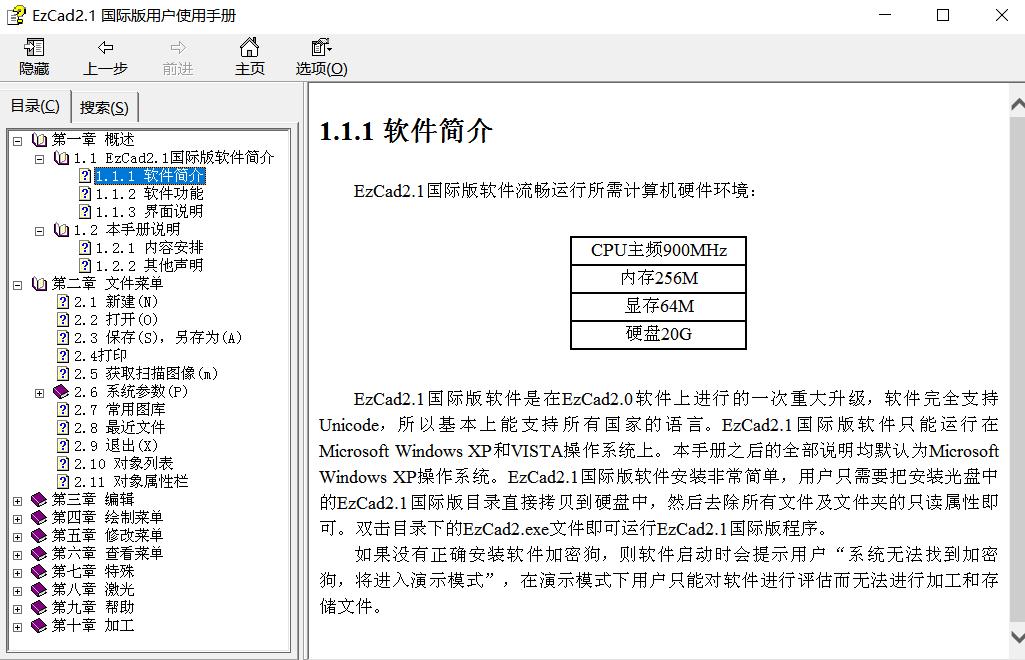
Task: Open topic 2.11 对象属性栏
Action: click(x=131, y=482)
